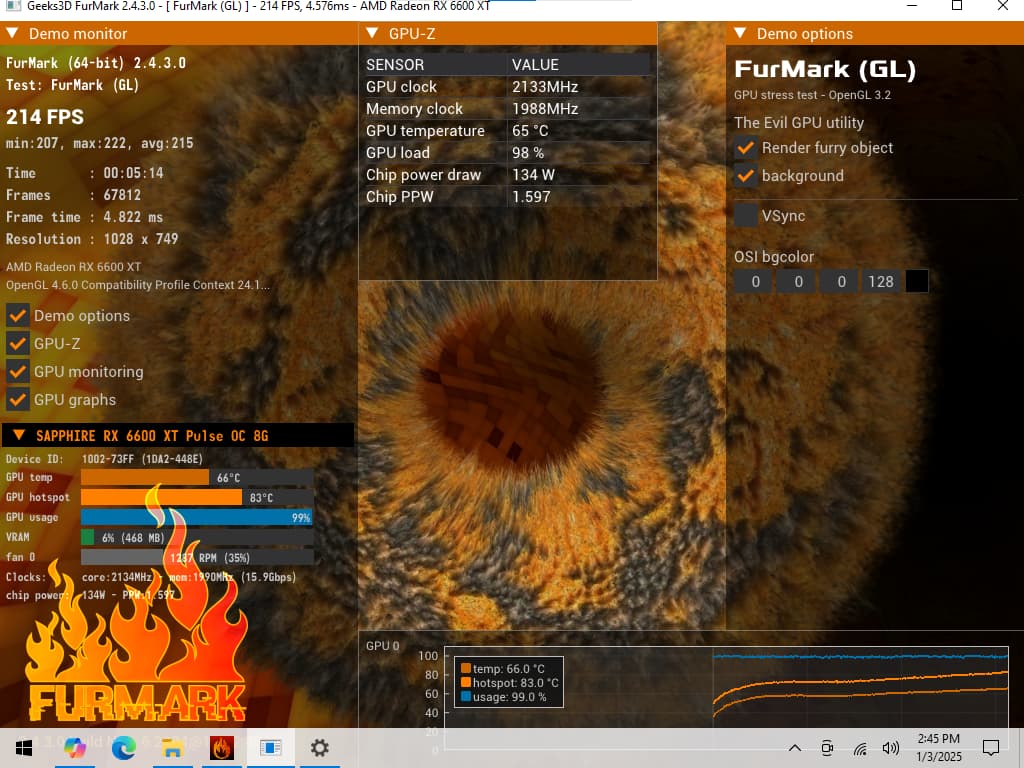The image size is (1024, 768).
Task: Disable the Render furry object option
Action: pyautogui.click(x=745, y=147)
